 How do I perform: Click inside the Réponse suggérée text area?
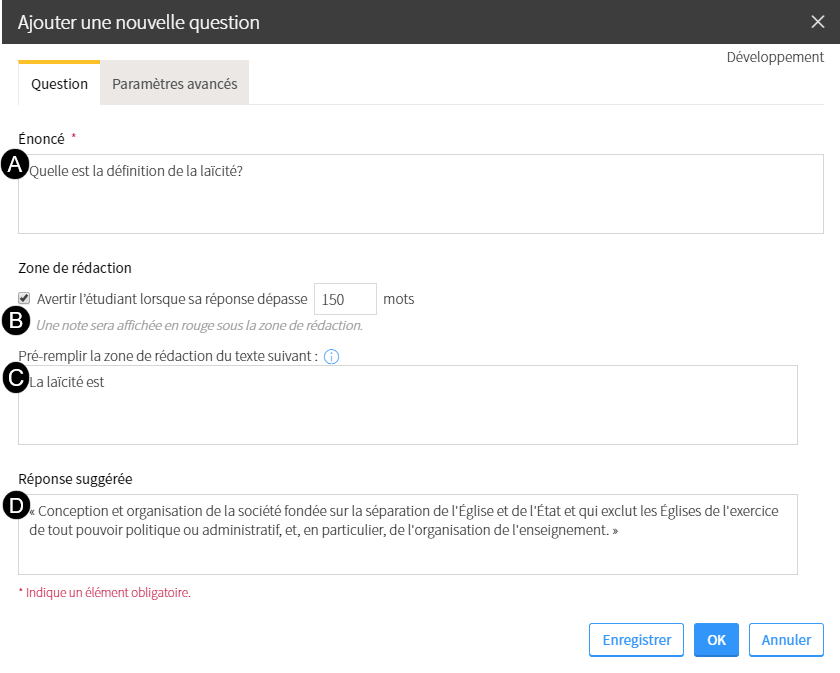coord(408,534)
